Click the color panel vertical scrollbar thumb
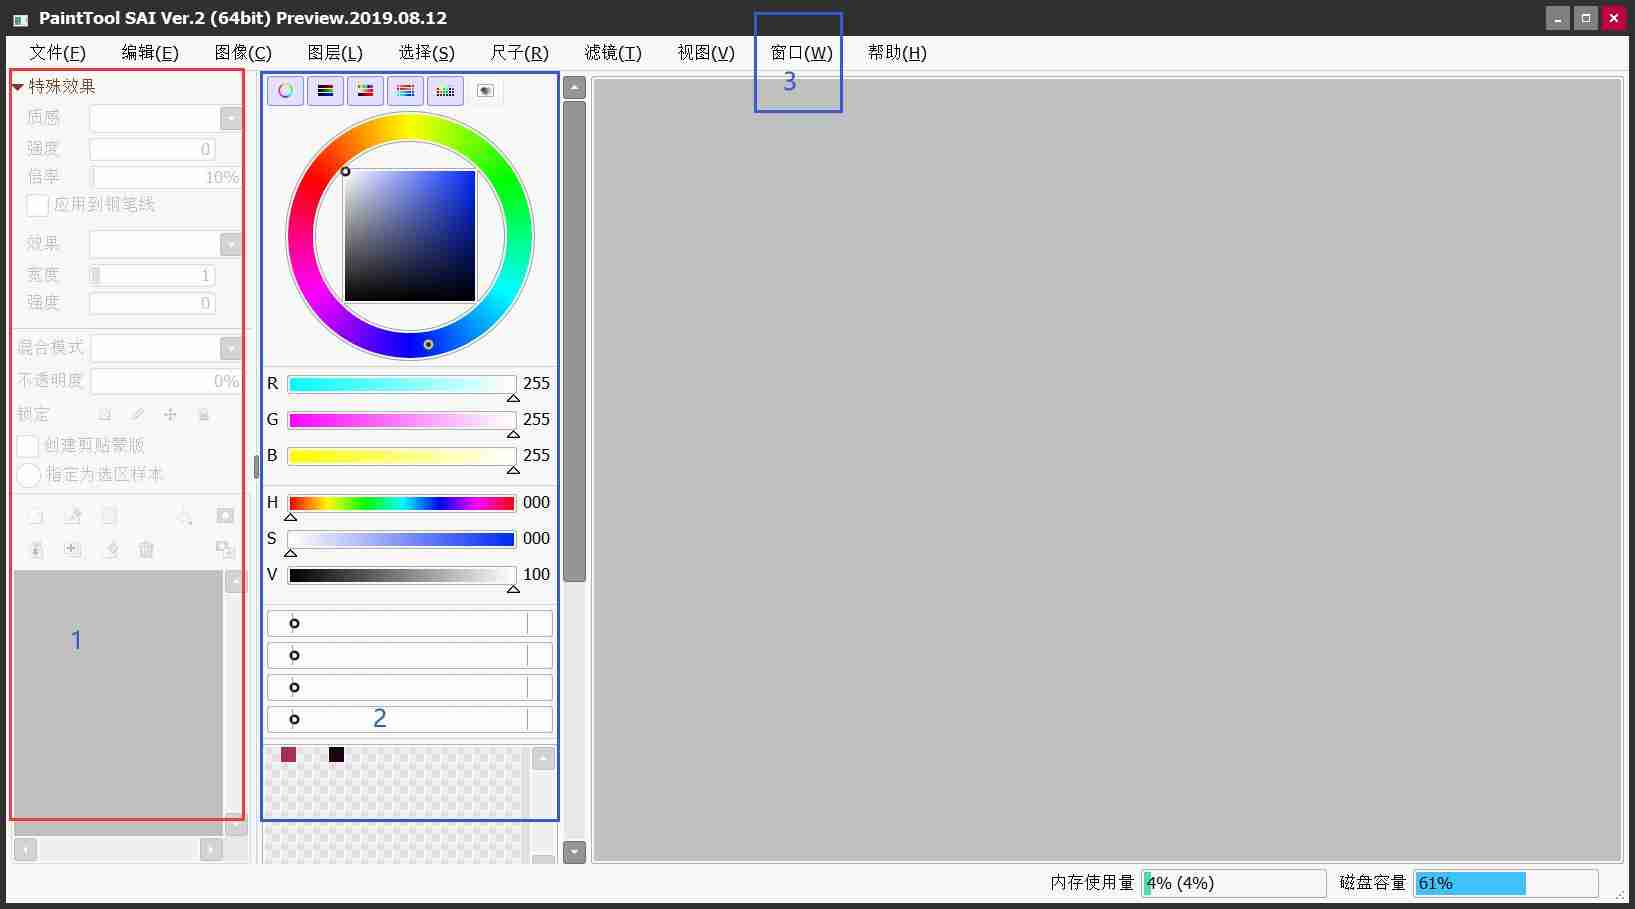 (574, 341)
